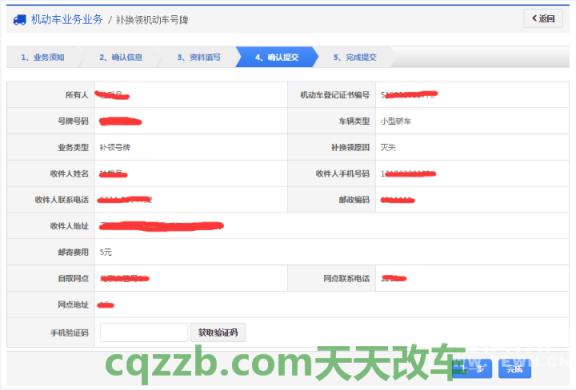This screenshot has width=576, height=390.
Task: Click the 小型轿车 vehicle type value
Action: (x=396, y=121)
